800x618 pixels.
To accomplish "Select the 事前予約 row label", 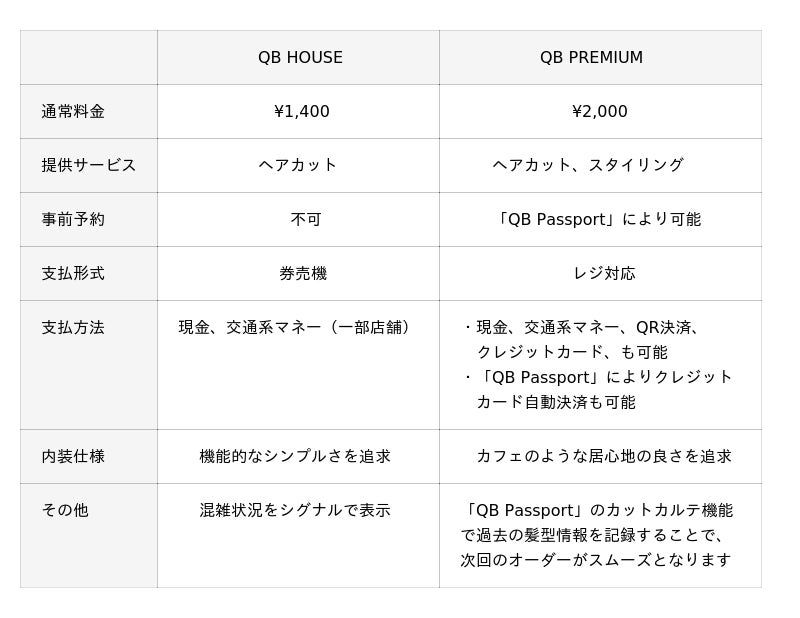I will pyautogui.click(x=73, y=220).
